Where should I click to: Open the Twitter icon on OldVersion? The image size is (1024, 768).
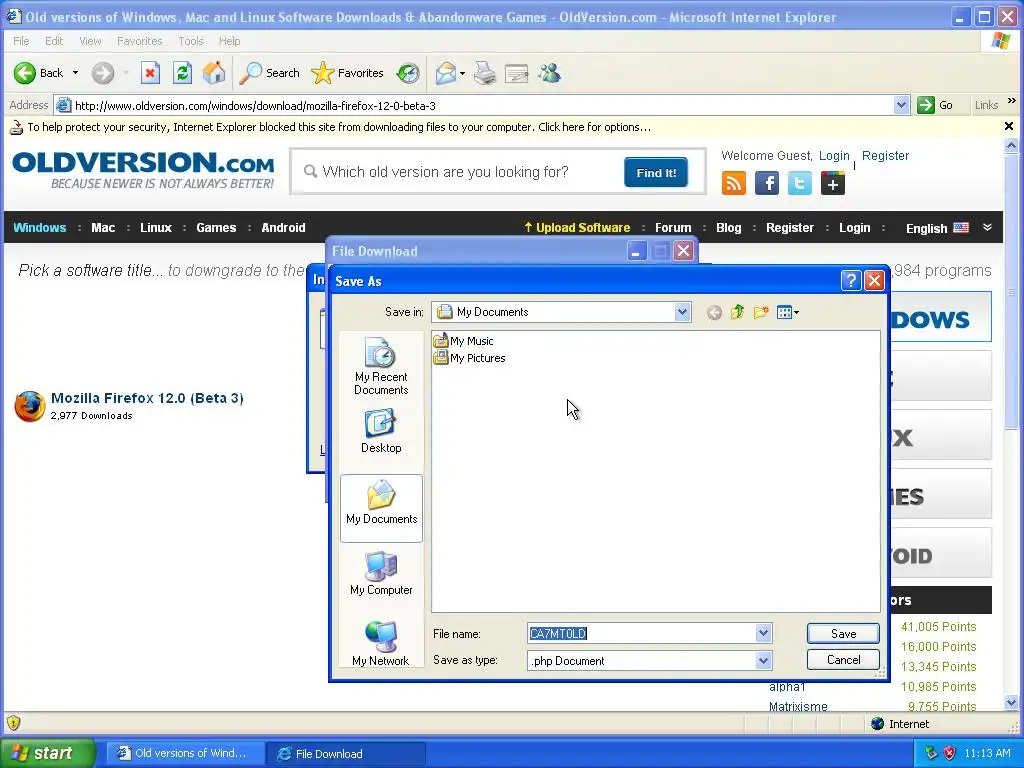(x=799, y=184)
